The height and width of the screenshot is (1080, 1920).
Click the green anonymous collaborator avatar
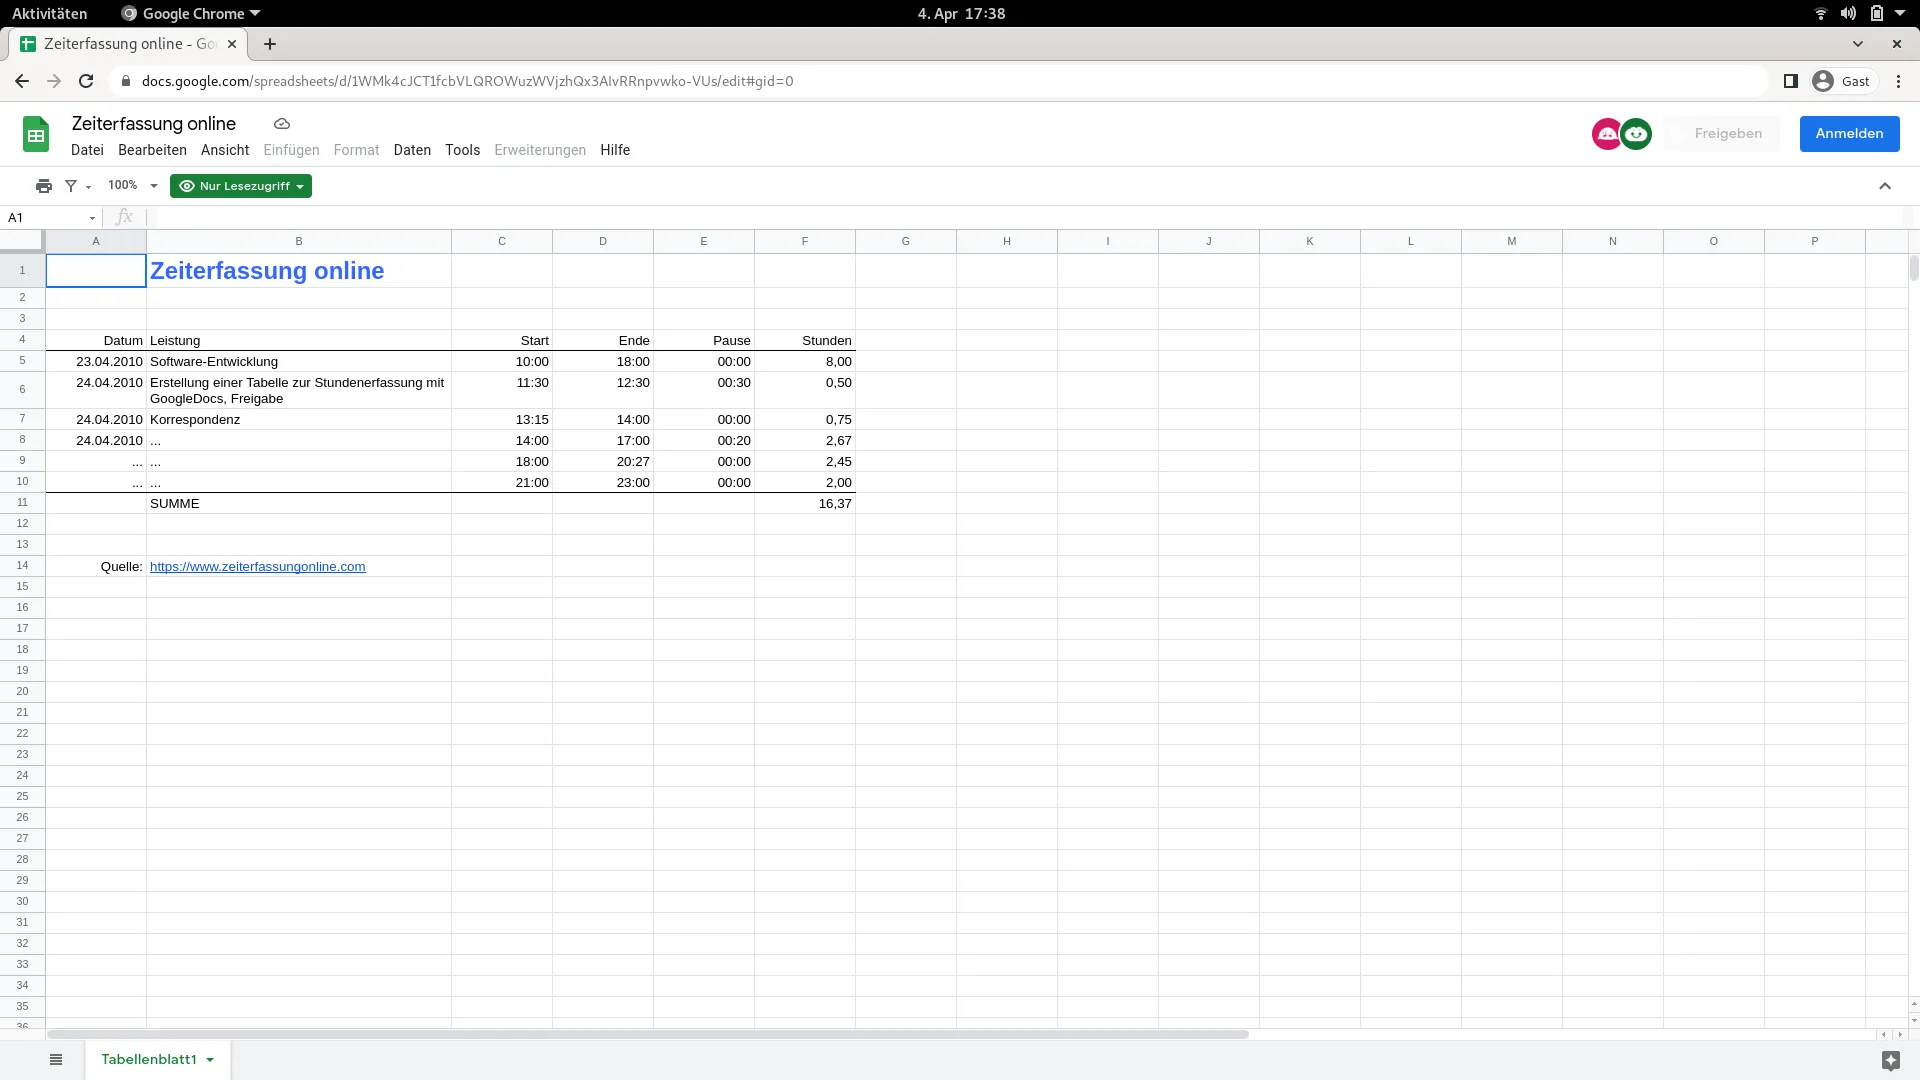tap(1637, 134)
